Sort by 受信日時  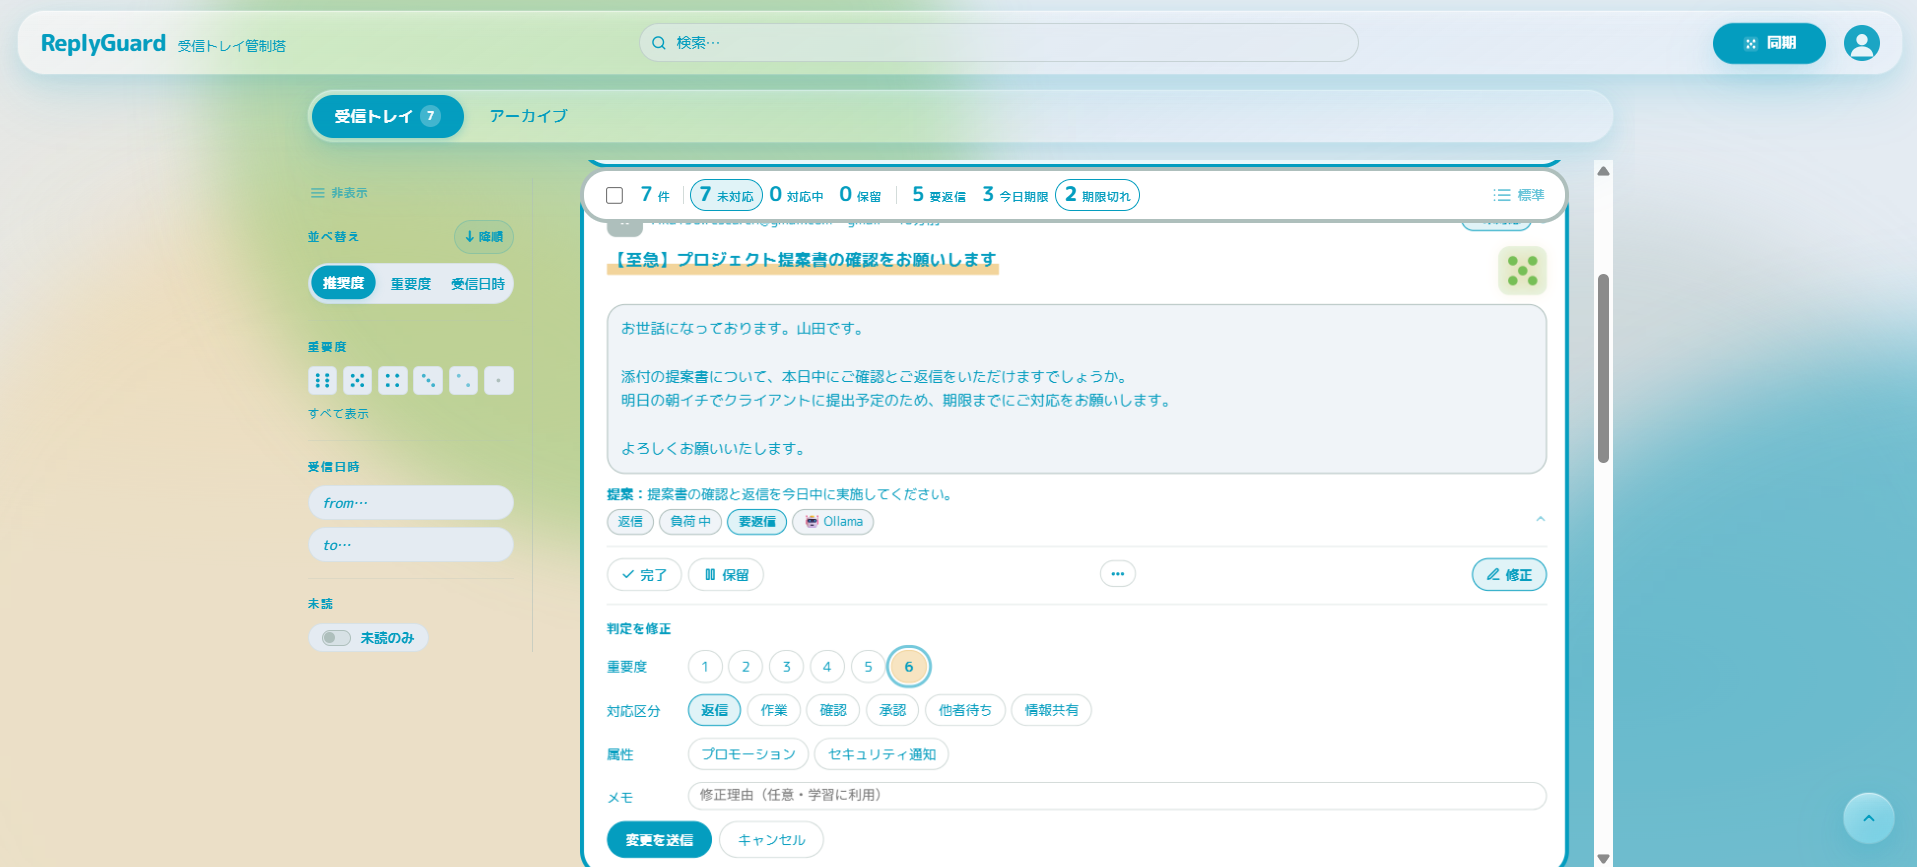(478, 284)
